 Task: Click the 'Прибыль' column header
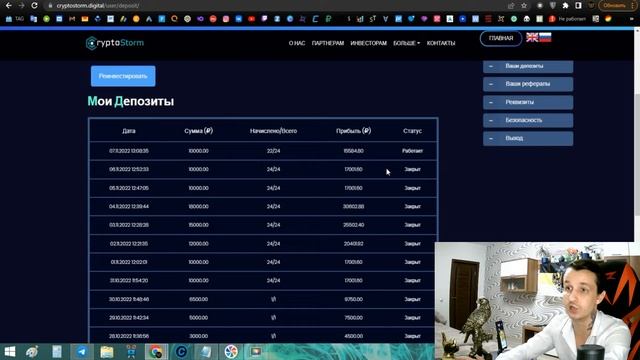[x=353, y=131]
